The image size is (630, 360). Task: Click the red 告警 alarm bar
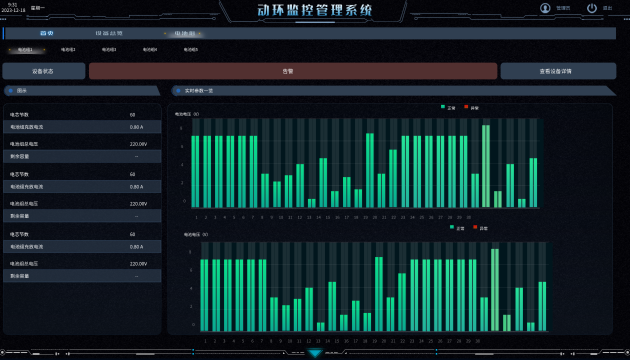click(293, 71)
